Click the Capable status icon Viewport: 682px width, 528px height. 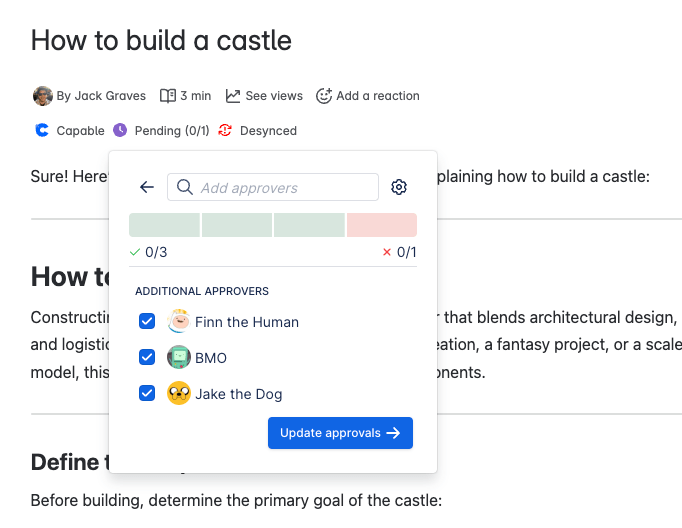41,130
